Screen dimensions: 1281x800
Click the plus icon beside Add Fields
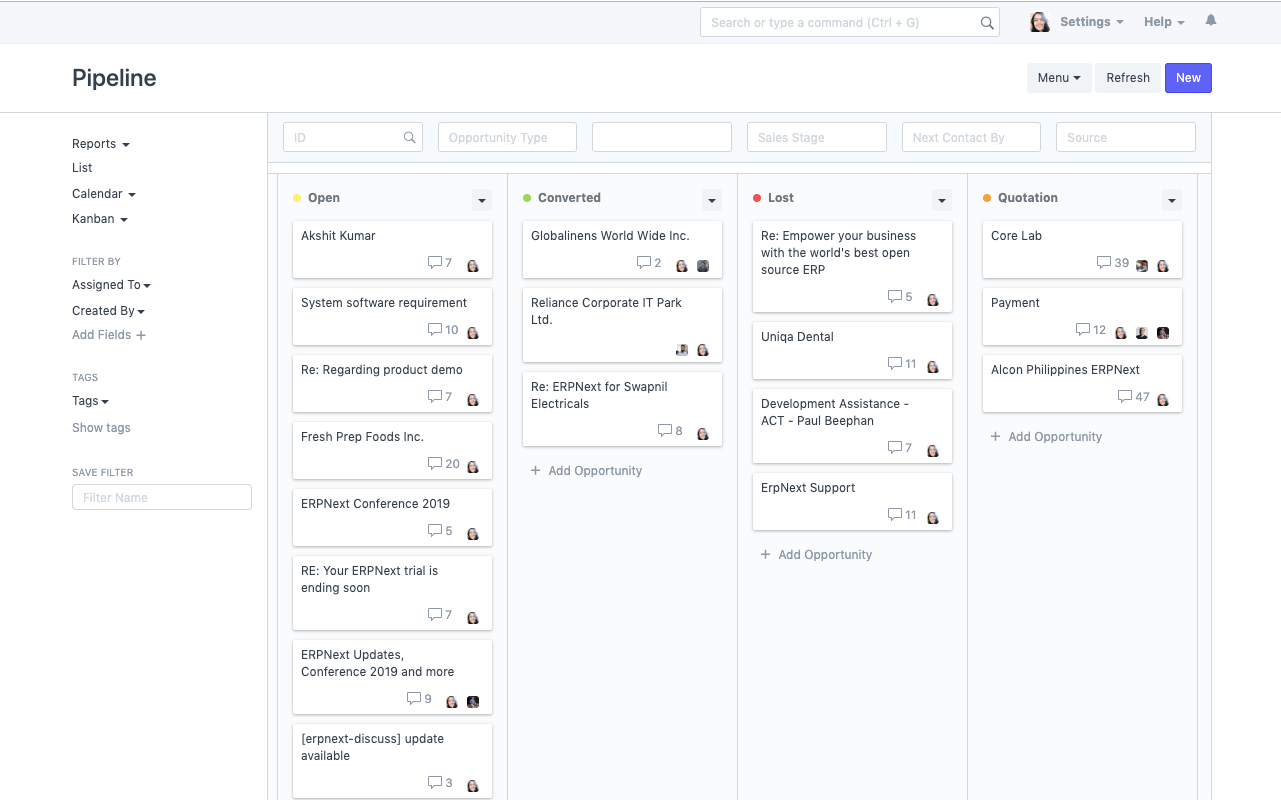(141, 336)
